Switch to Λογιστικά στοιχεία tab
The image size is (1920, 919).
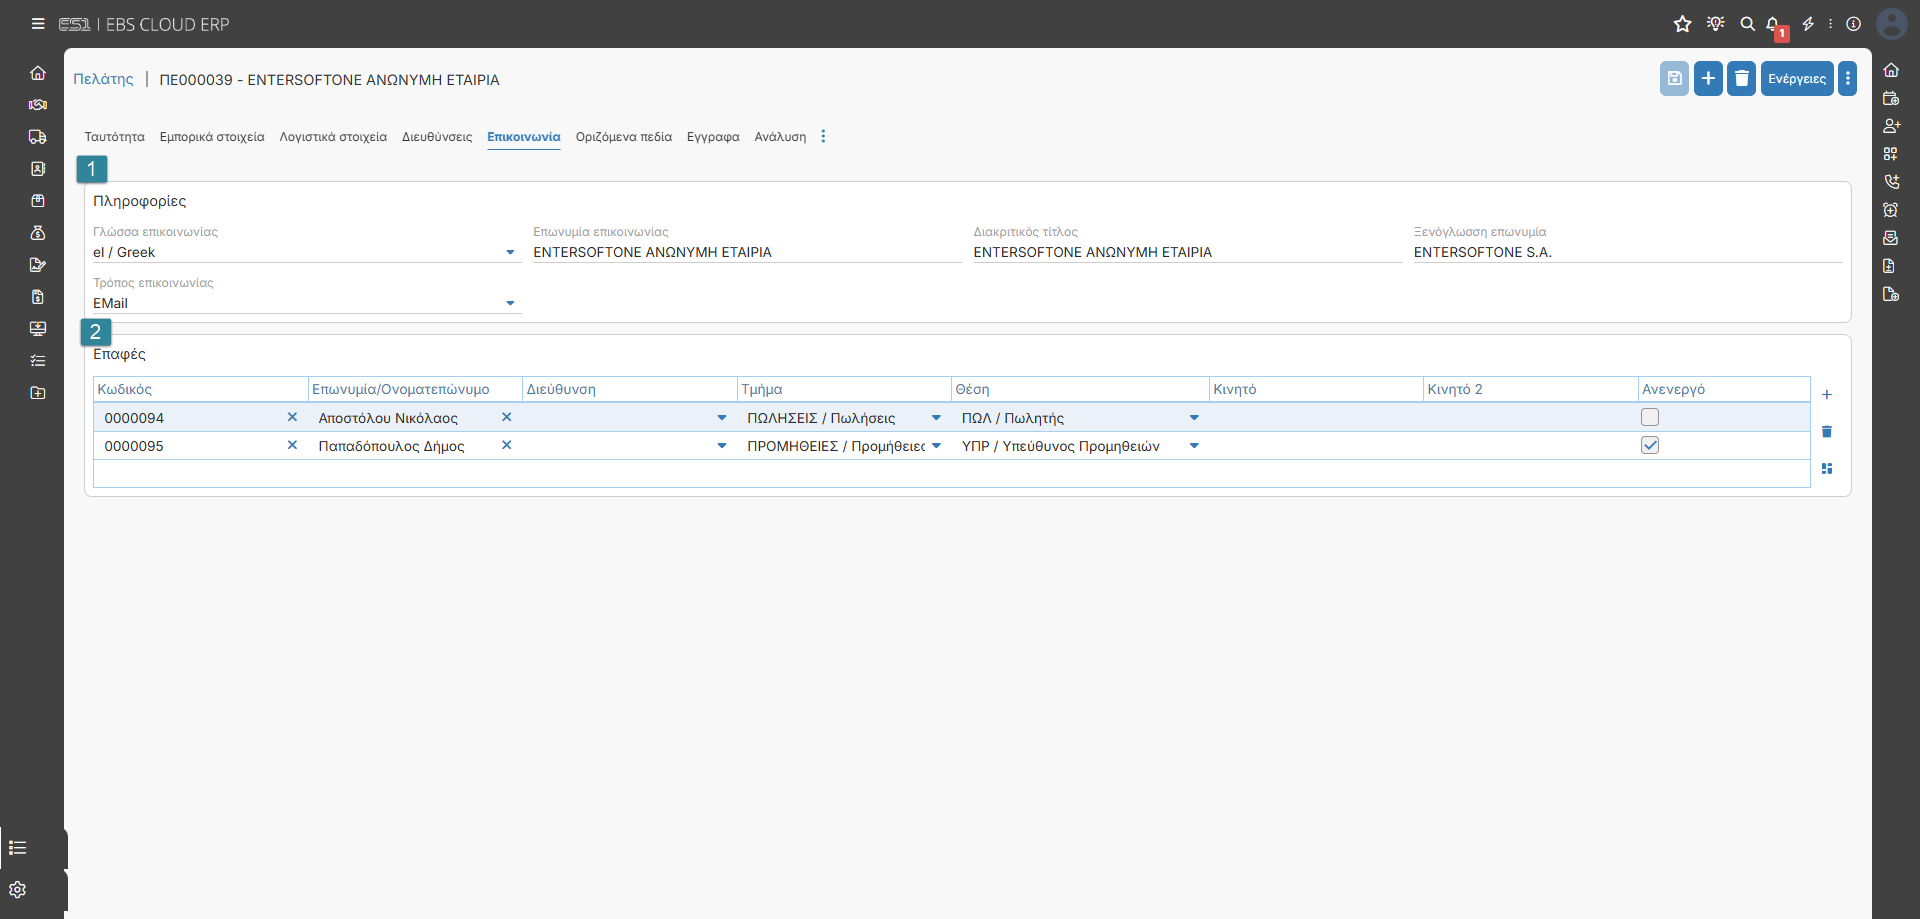(333, 137)
